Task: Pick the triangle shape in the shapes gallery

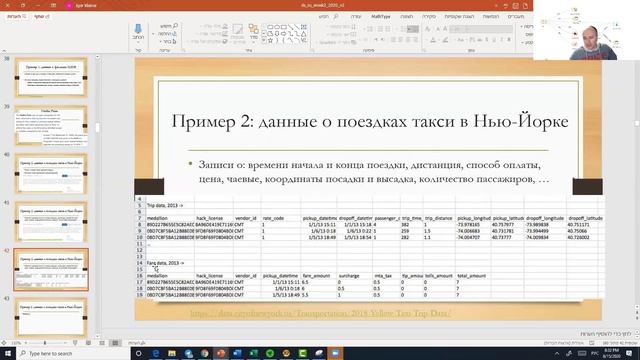Action: tap(304, 34)
